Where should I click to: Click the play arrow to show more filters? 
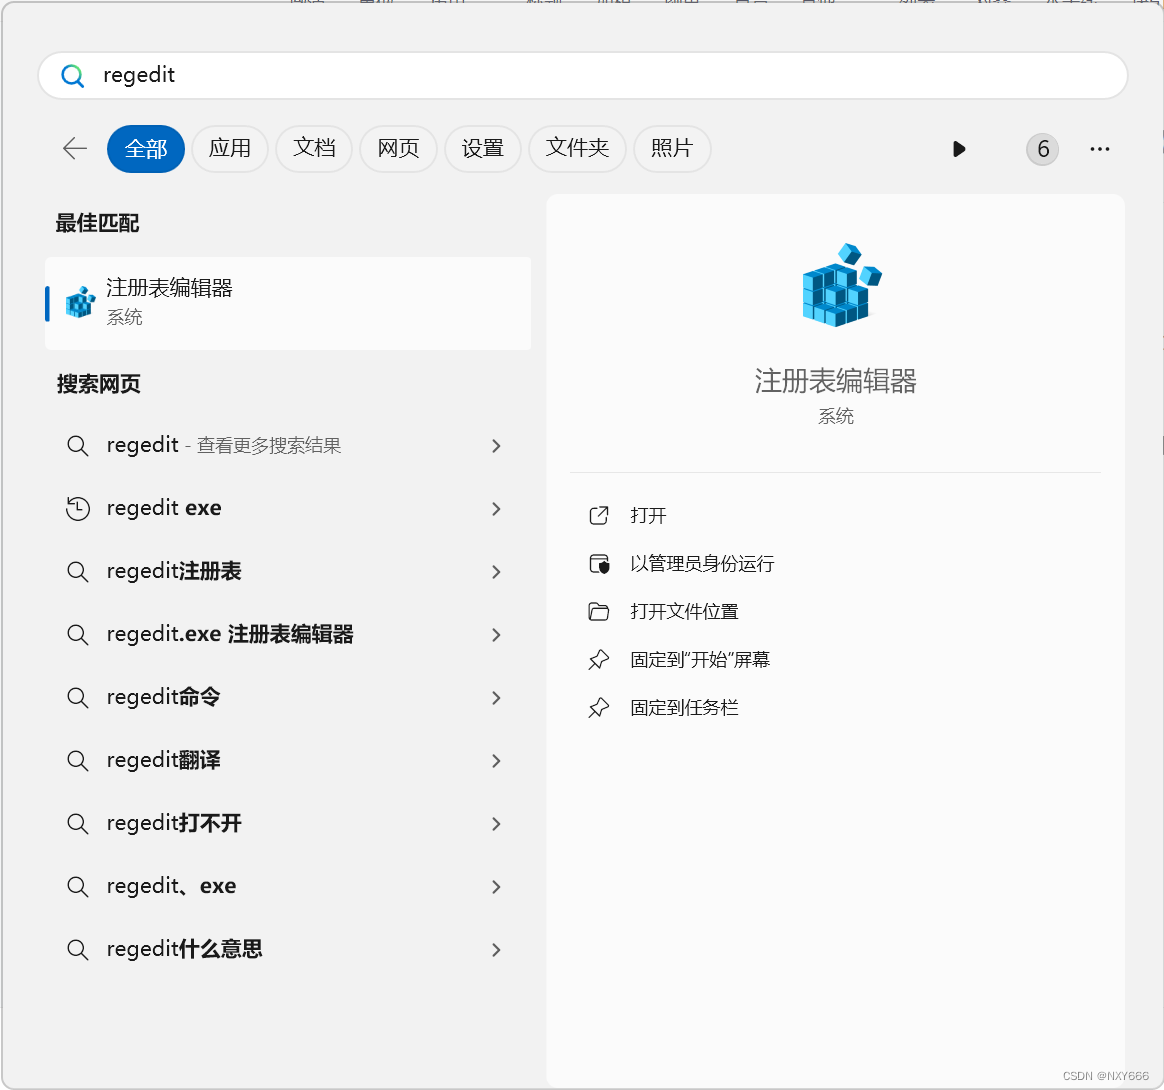tap(958, 149)
